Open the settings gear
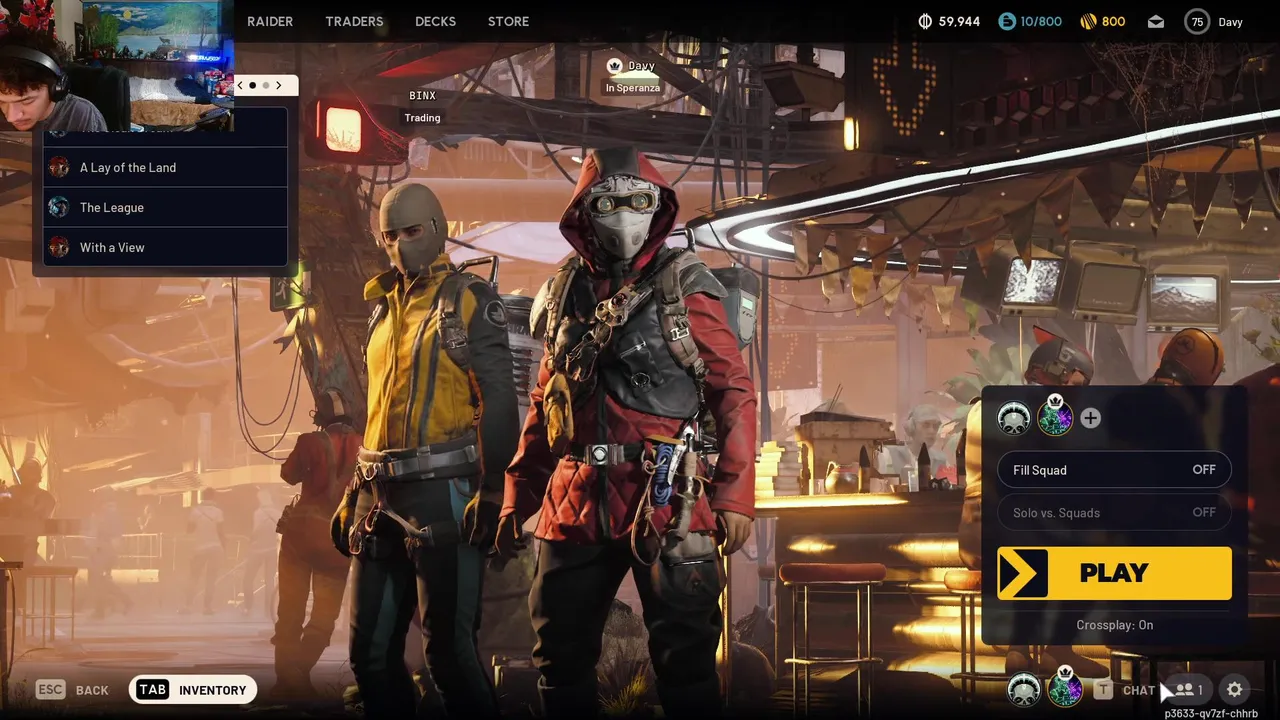Viewport: 1280px width, 720px height. click(x=1235, y=689)
